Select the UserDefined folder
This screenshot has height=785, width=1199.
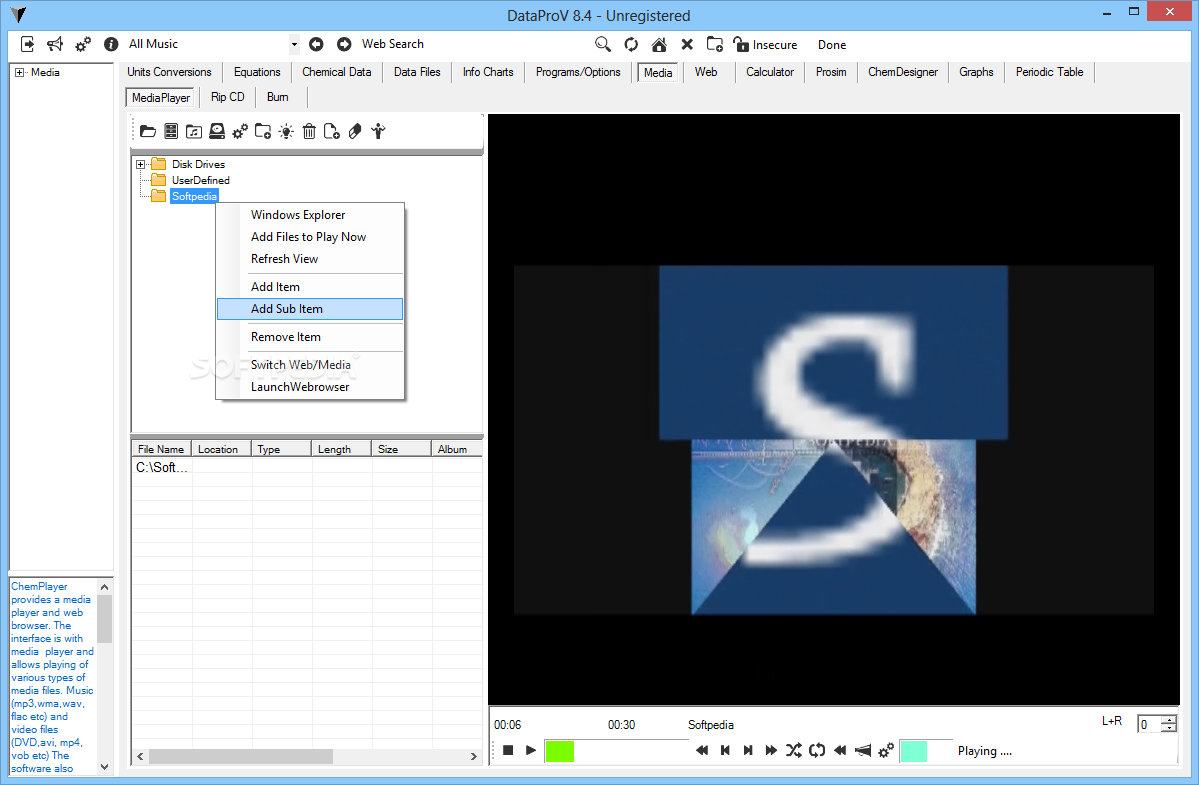[x=200, y=180]
